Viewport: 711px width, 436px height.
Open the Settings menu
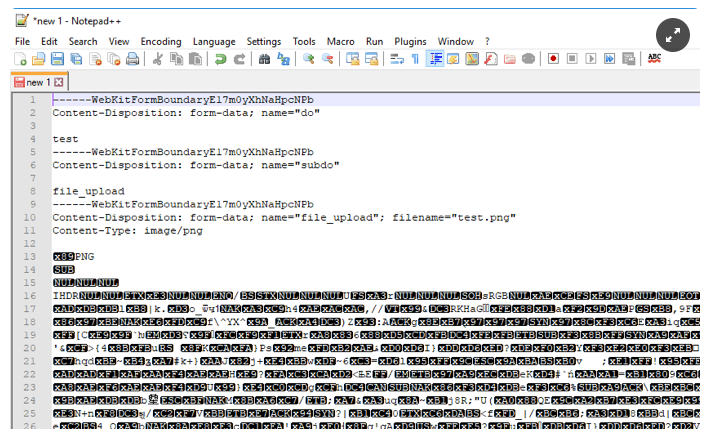pyautogui.click(x=264, y=41)
